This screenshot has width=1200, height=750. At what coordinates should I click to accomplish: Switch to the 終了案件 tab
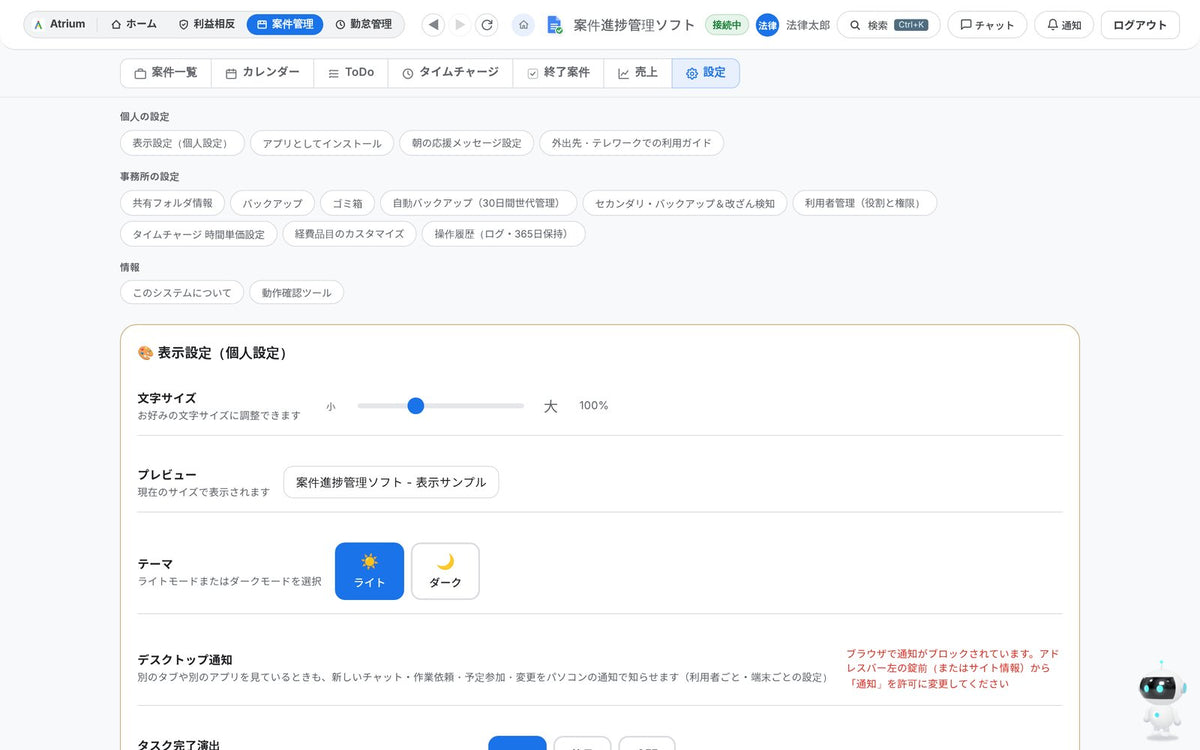click(x=558, y=73)
